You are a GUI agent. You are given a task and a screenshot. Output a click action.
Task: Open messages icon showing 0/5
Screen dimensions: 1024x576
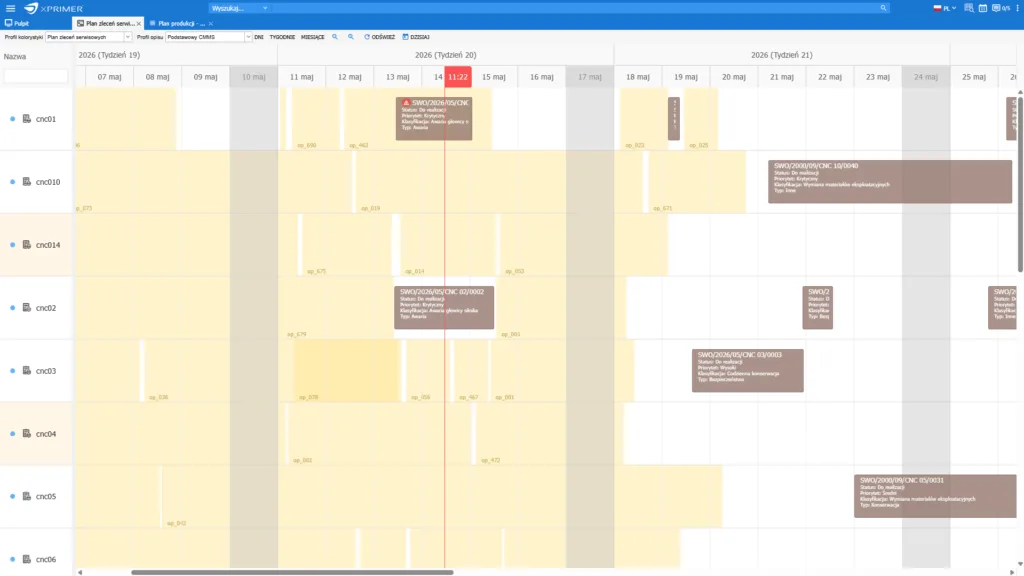click(1000, 8)
